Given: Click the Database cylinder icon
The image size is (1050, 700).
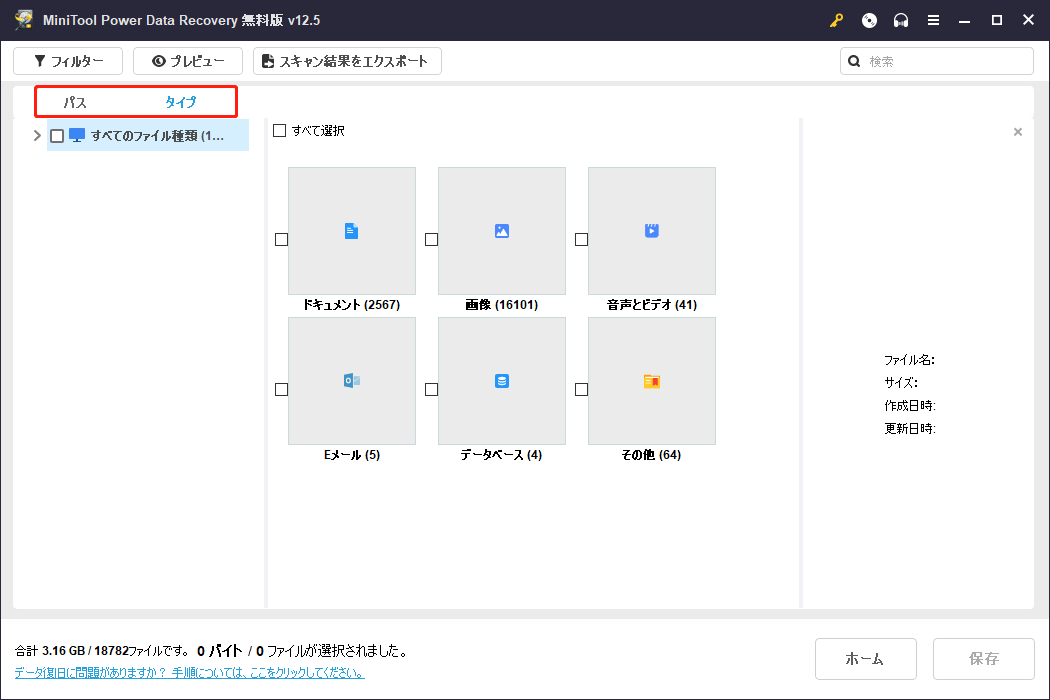Looking at the screenshot, I should (x=502, y=380).
